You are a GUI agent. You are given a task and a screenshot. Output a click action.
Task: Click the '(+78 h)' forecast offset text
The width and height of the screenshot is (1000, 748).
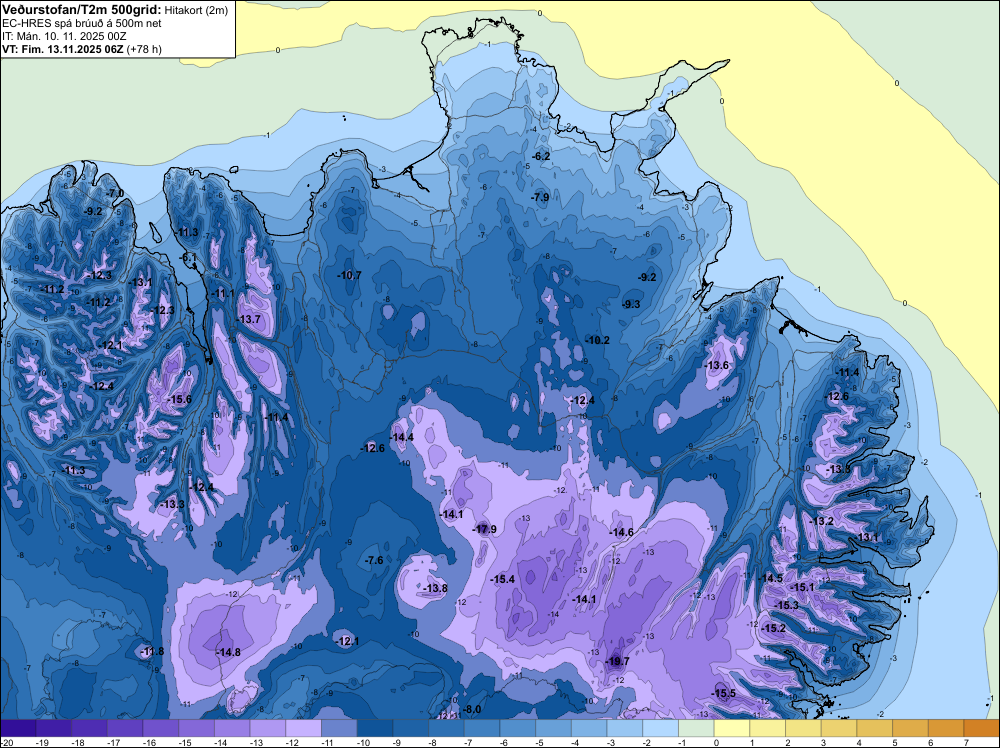coord(144,49)
